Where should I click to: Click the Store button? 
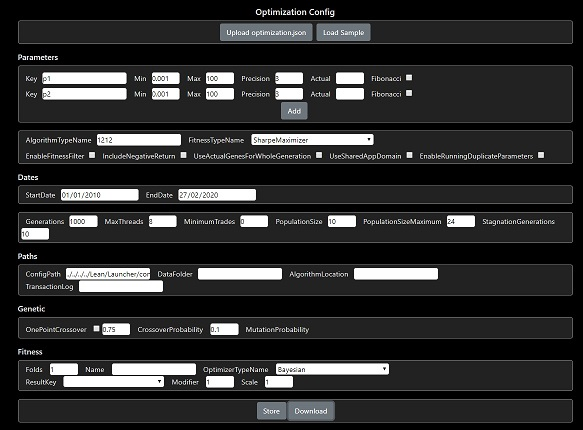(x=271, y=411)
